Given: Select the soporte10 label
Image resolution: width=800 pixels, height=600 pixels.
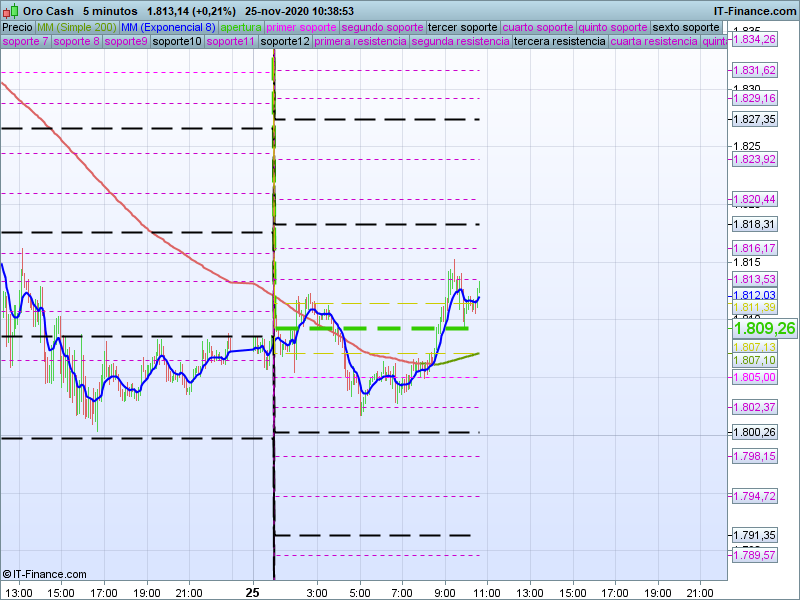Looking at the screenshot, I should [177, 42].
